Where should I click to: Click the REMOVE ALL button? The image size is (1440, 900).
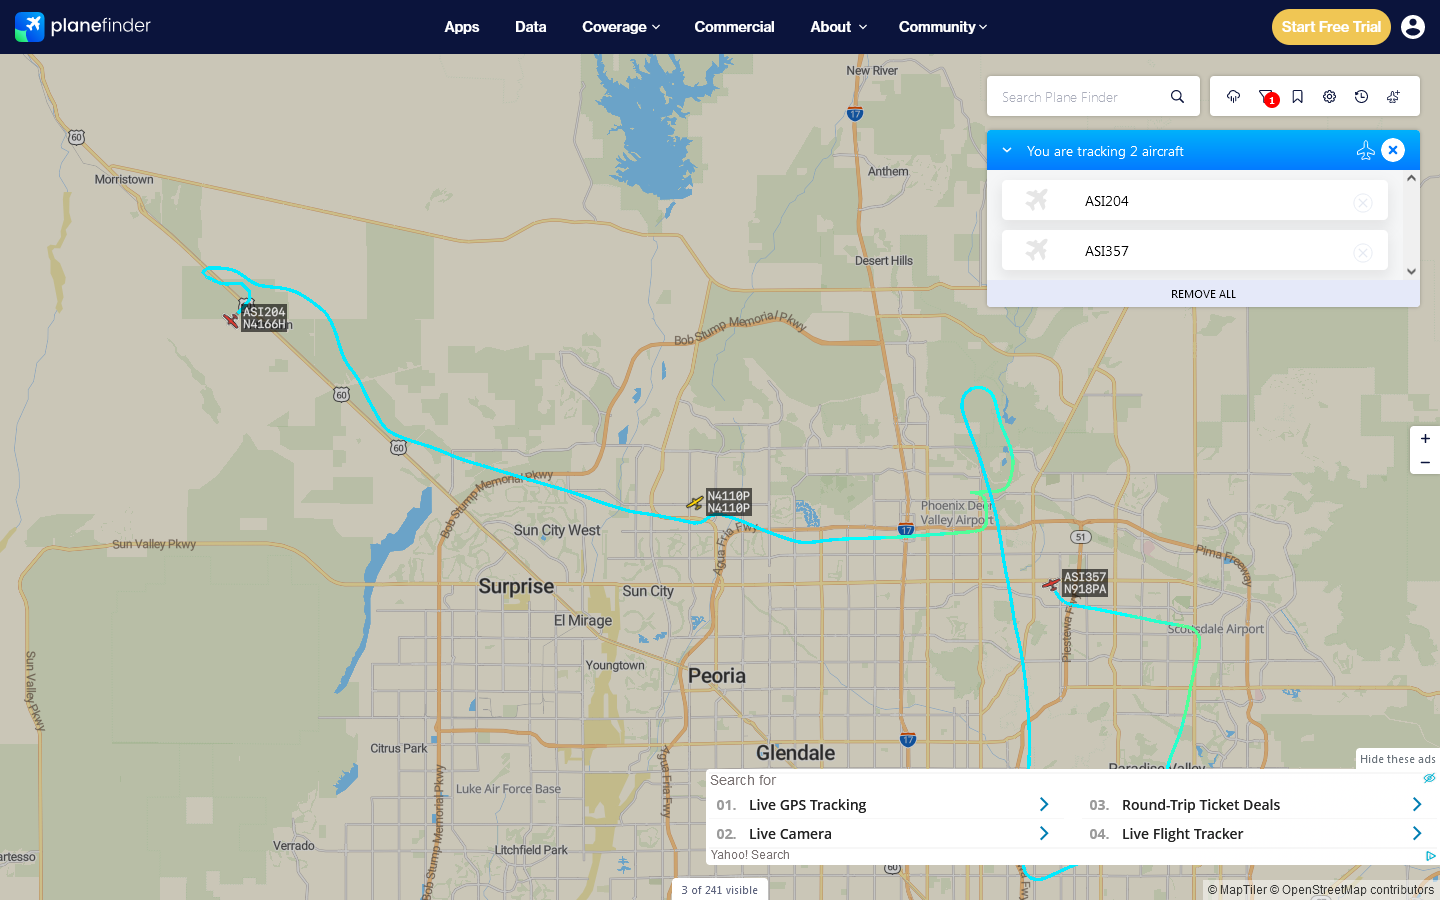tap(1203, 294)
